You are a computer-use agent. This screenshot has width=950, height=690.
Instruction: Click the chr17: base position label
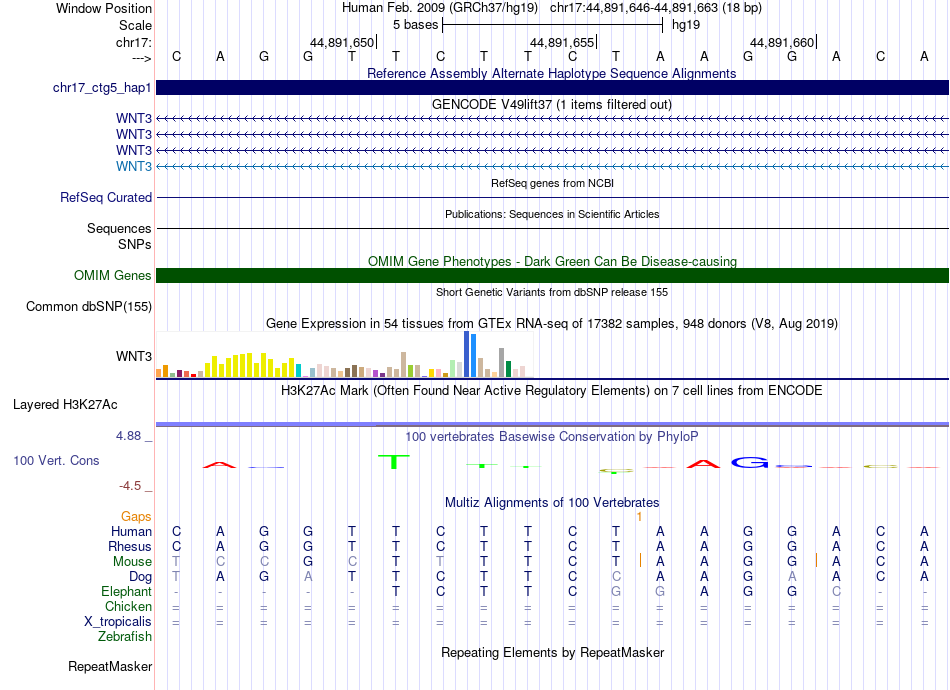(x=134, y=42)
